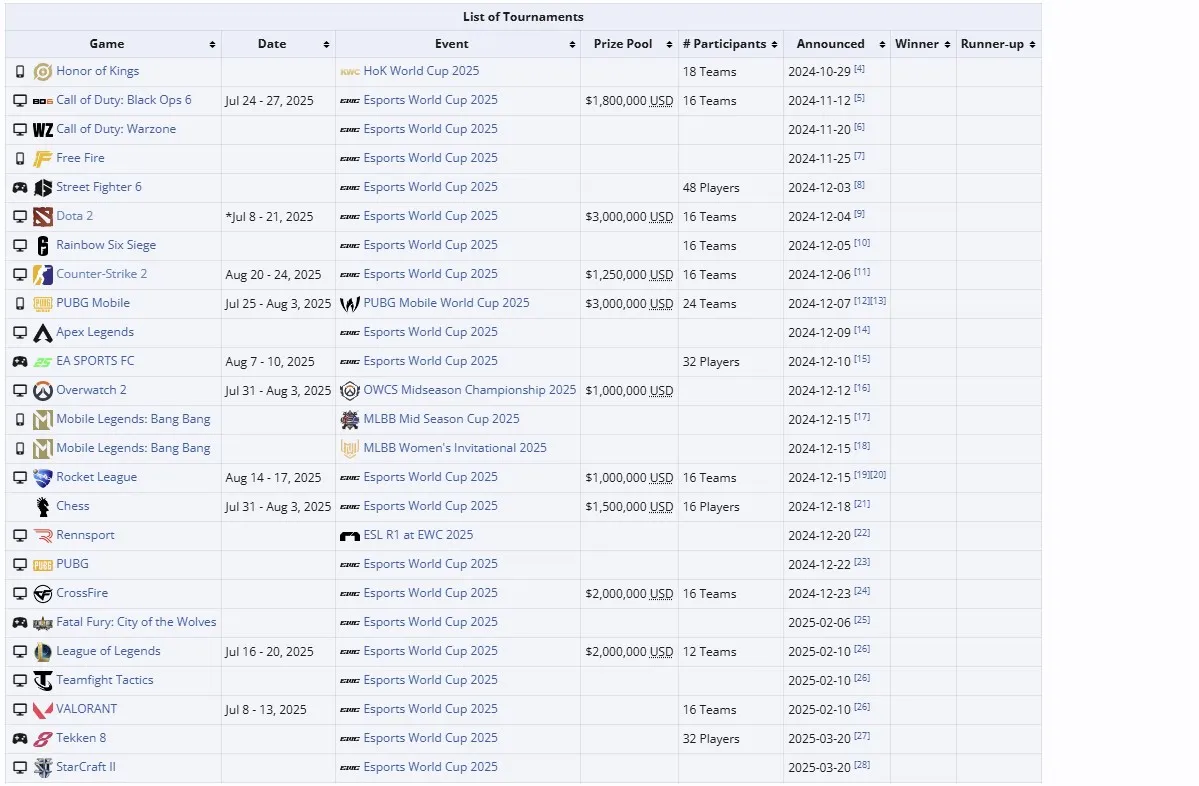Click the $1,500,000 USD prize for Chess

click(x=629, y=507)
